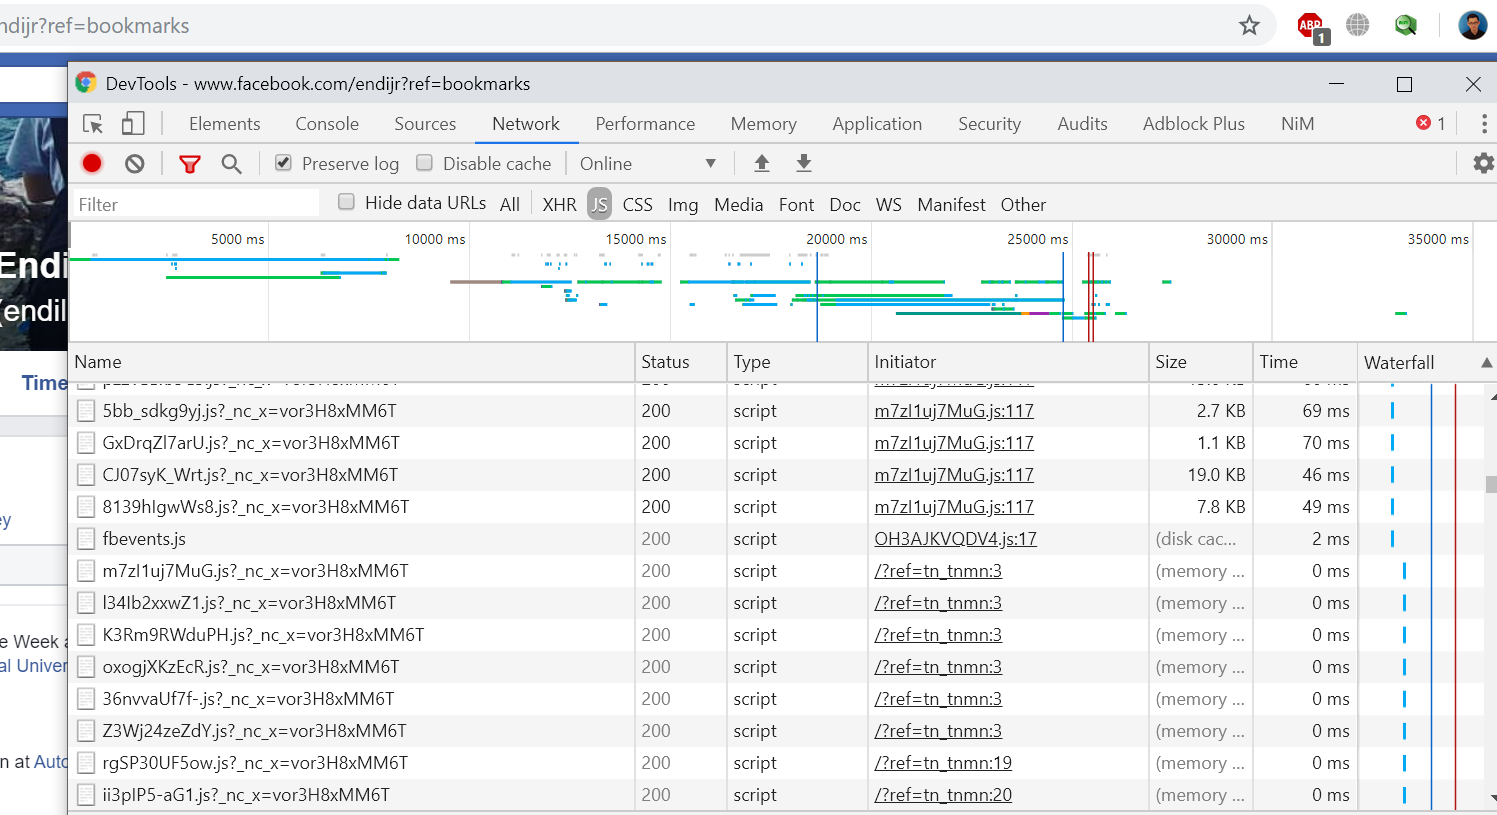Open the Online throttling dropdown

648,163
